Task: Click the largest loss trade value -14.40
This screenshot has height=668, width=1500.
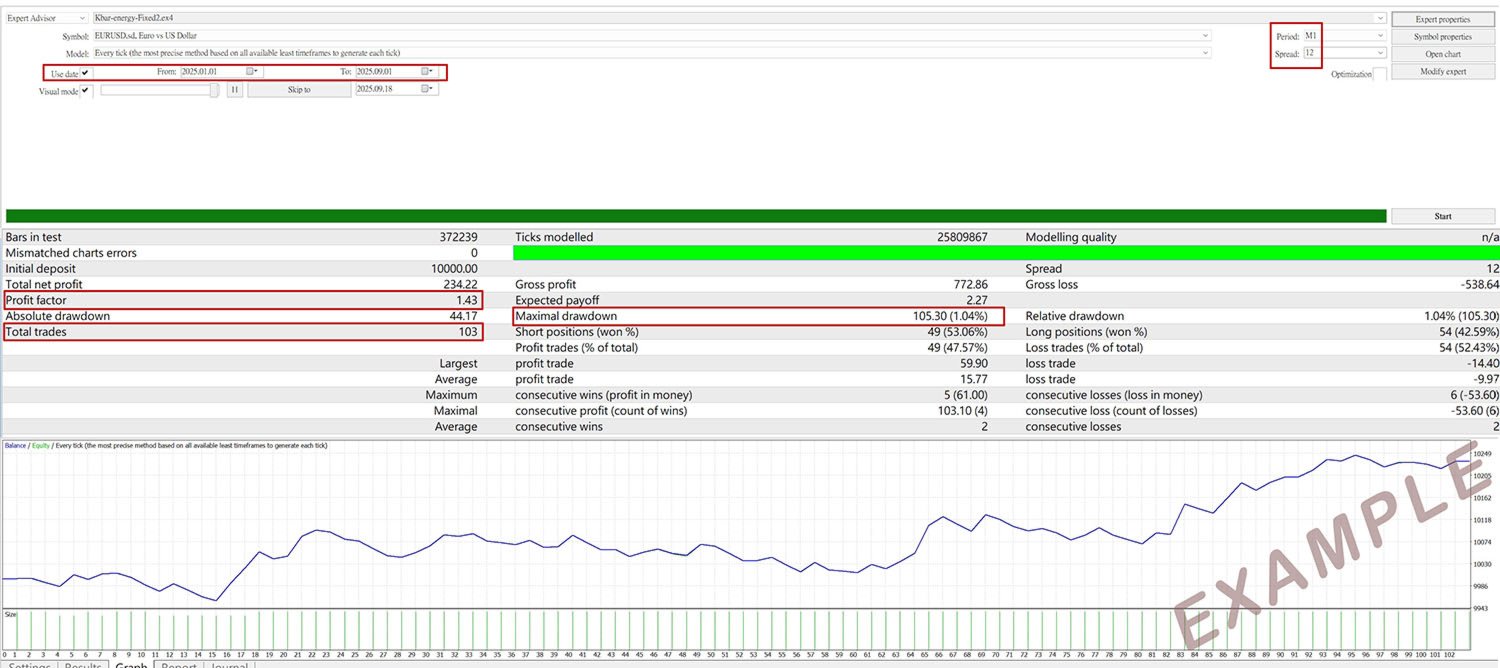Action: click(x=1483, y=364)
